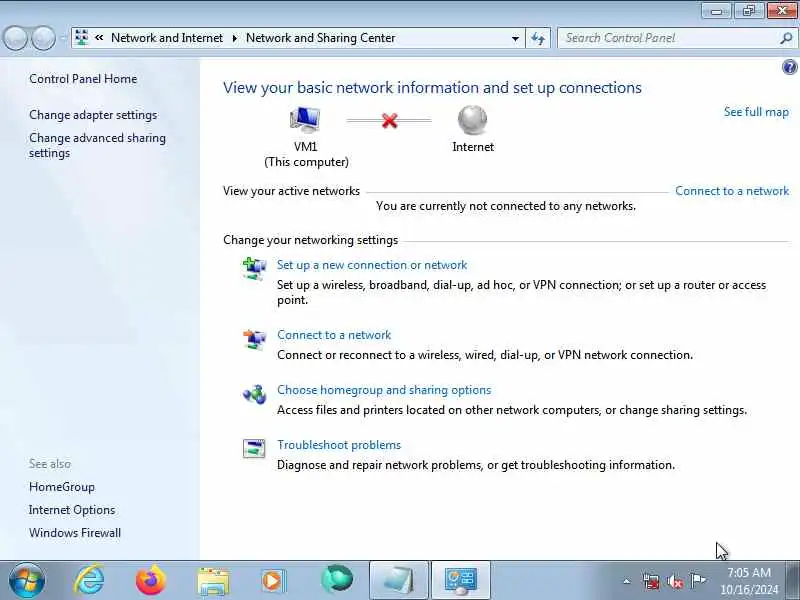Open the address bar history dropdown
The width and height of the screenshot is (800, 600).
click(x=515, y=38)
